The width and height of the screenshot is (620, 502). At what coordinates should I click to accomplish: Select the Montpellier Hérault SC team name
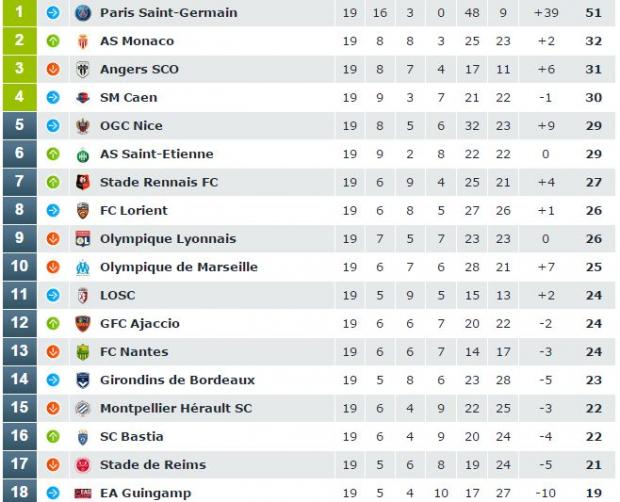(x=176, y=408)
